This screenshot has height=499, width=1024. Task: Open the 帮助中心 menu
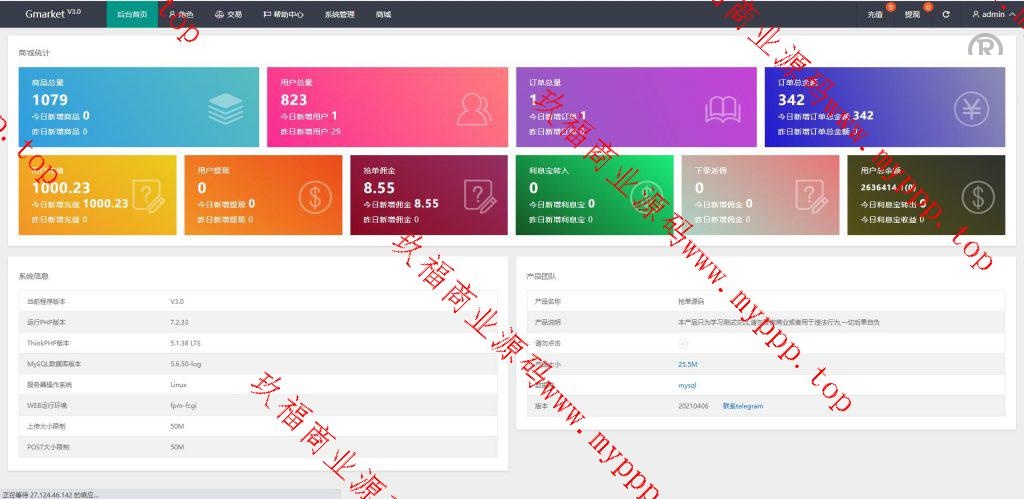point(283,15)
